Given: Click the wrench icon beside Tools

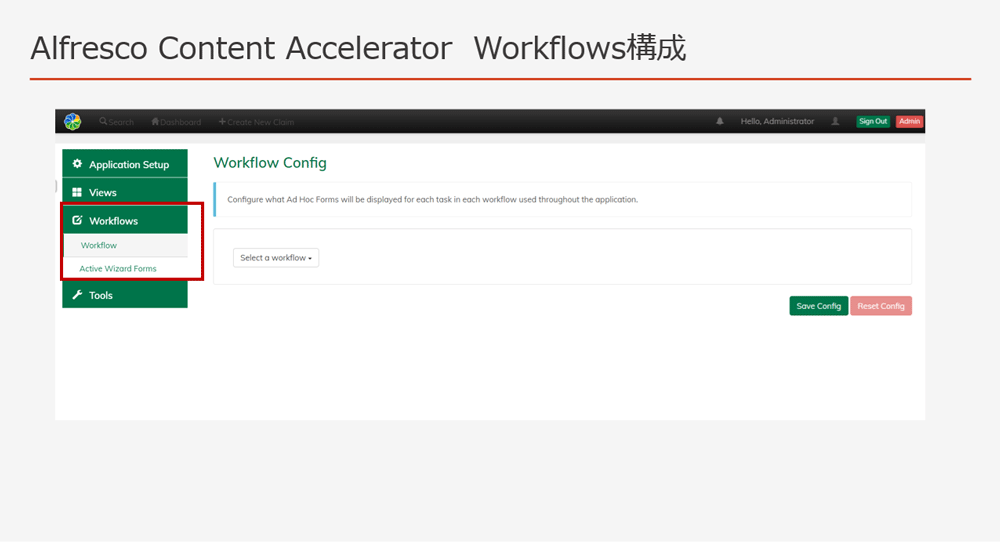Looking at the screenshot, I should click(x=77, y=295).
